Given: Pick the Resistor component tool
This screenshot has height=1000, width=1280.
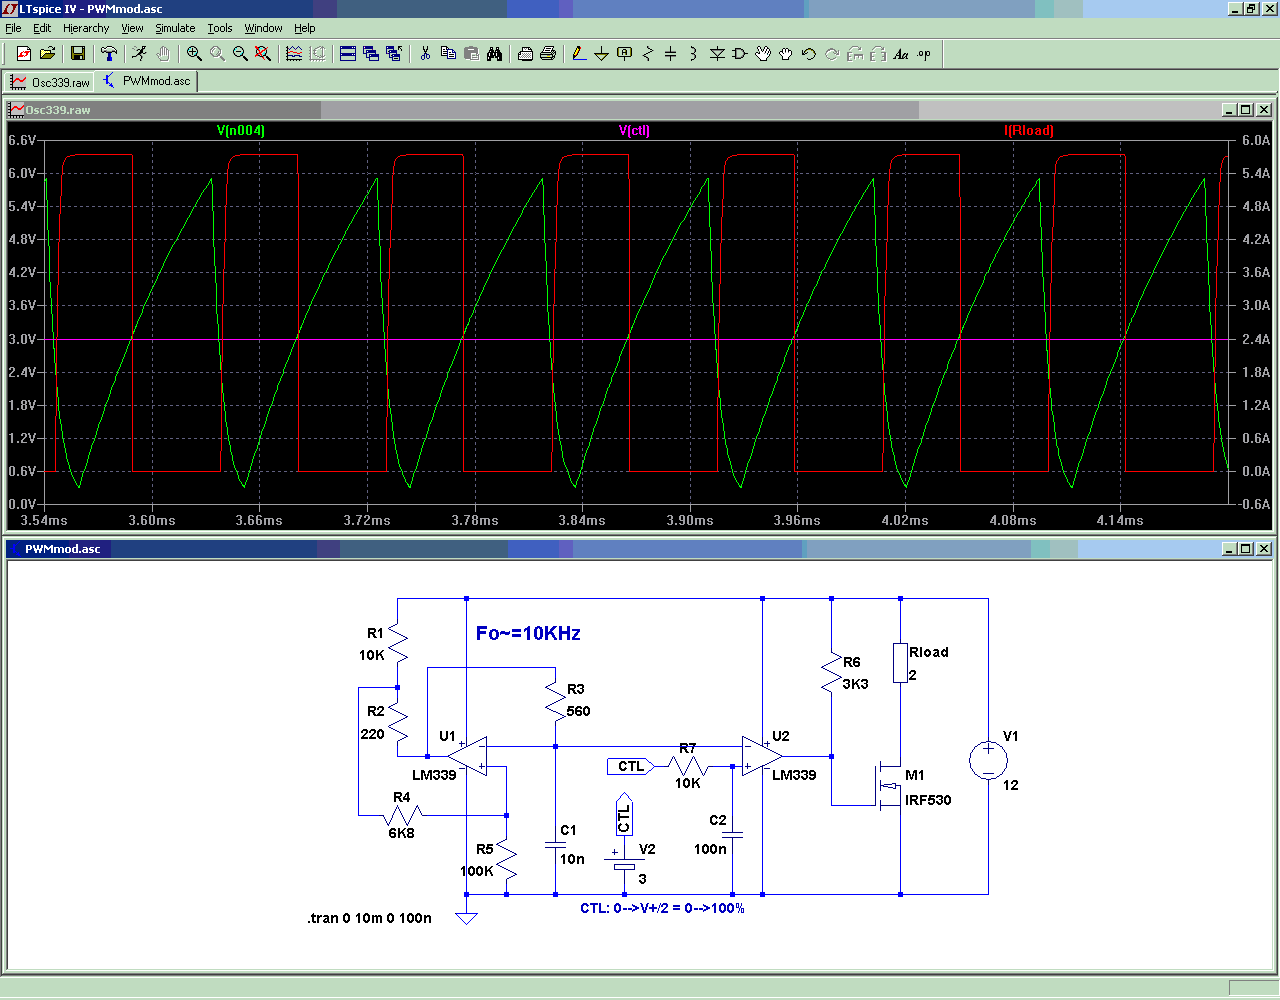Looking at the screenshot, I should [647, 54].
